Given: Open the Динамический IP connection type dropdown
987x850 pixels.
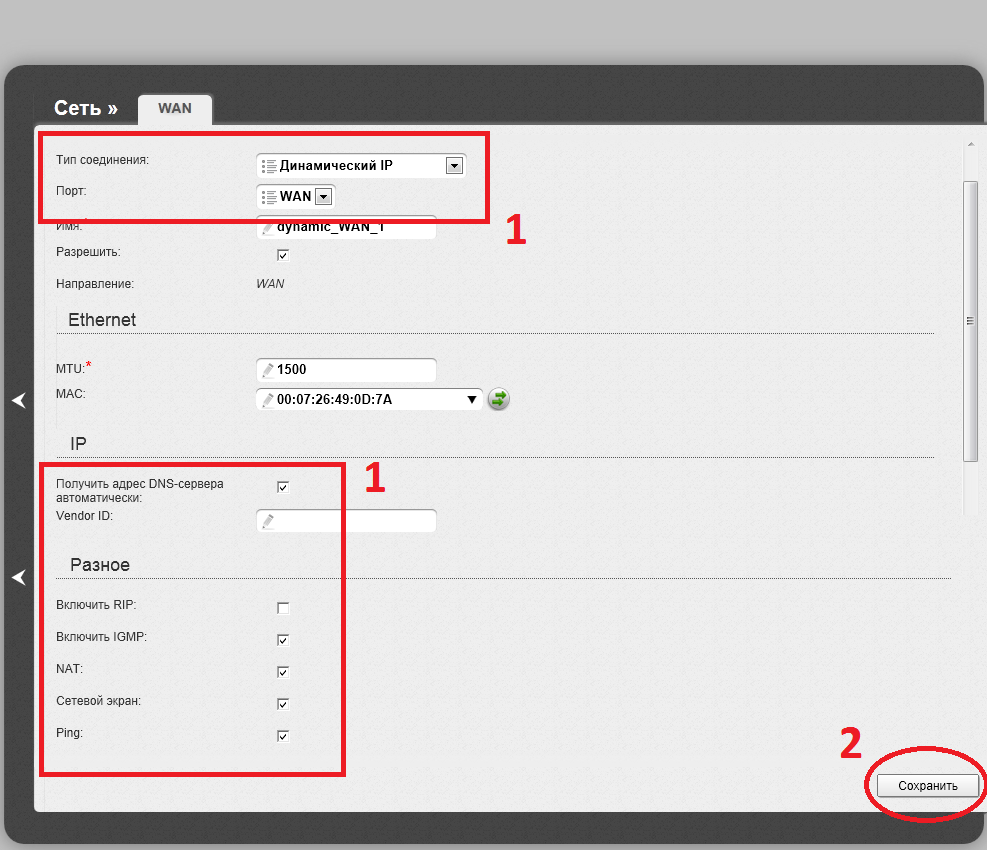Looking at the screenshot, I should [454, 166].
